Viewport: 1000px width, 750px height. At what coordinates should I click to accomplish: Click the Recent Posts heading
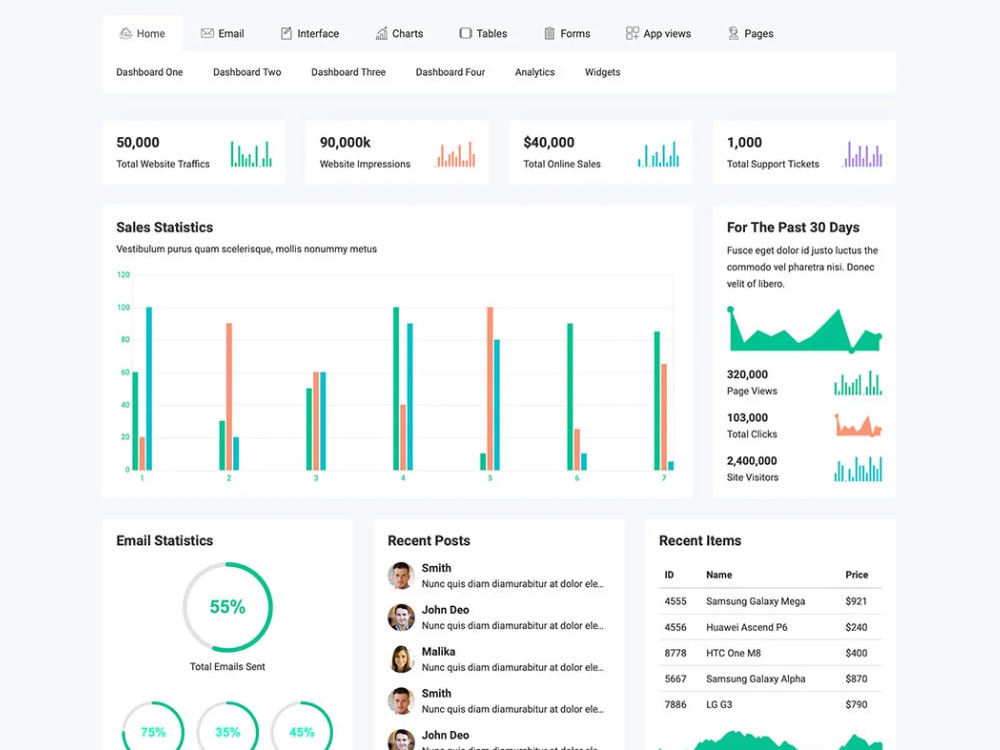(x=429, y=540)
